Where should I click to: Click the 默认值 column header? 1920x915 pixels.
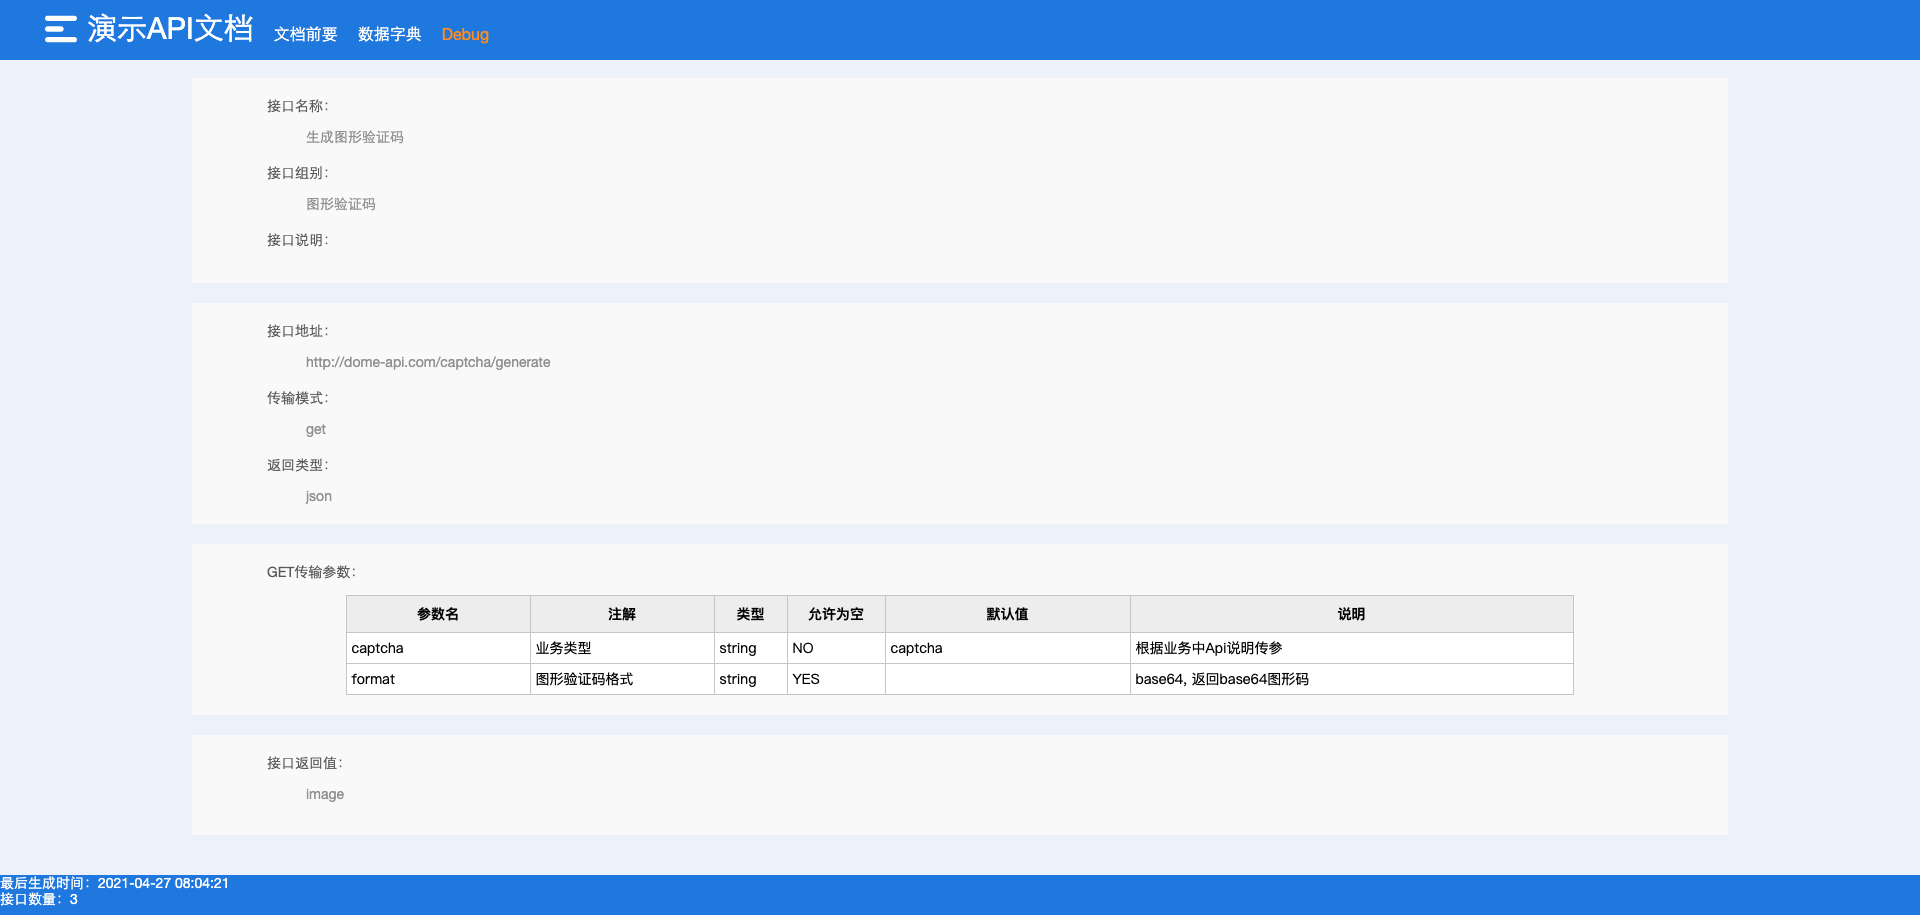1007,614
